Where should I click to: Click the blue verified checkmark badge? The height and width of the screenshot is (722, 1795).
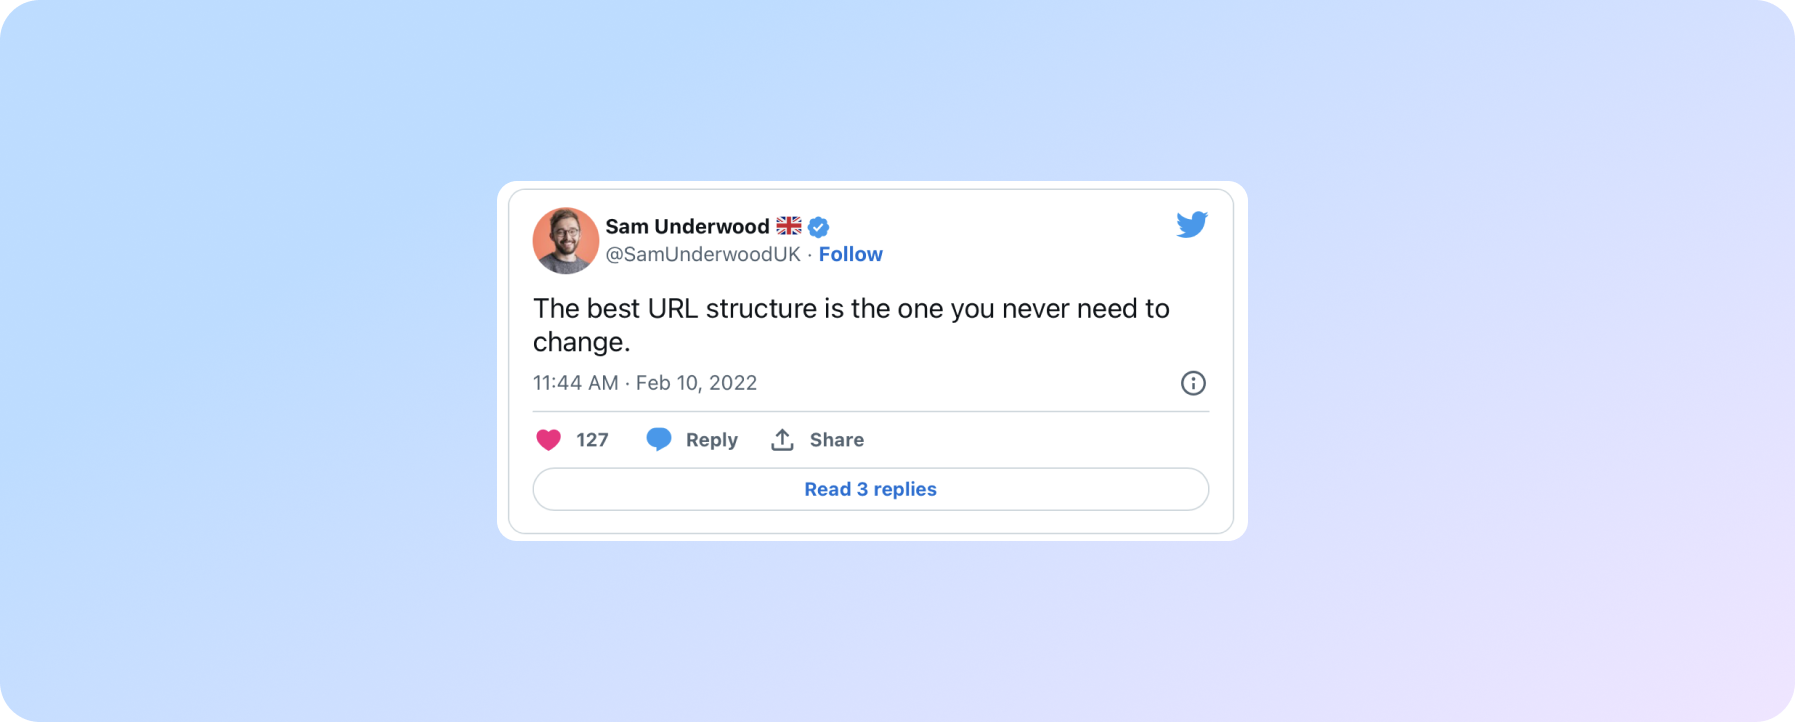pyautogui.click(x=819, y=227)
